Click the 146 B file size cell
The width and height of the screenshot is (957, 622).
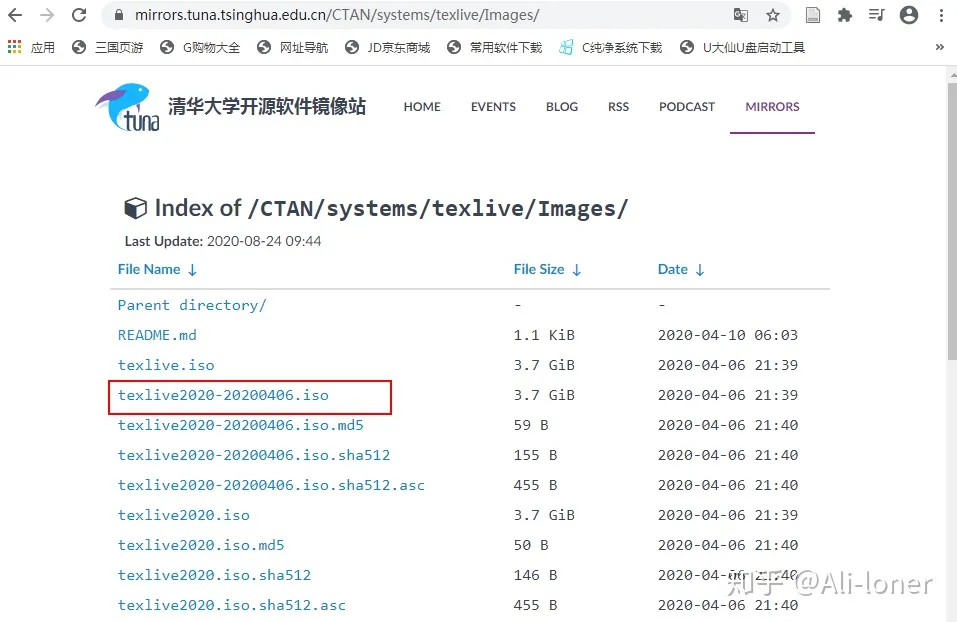[535, 575]
